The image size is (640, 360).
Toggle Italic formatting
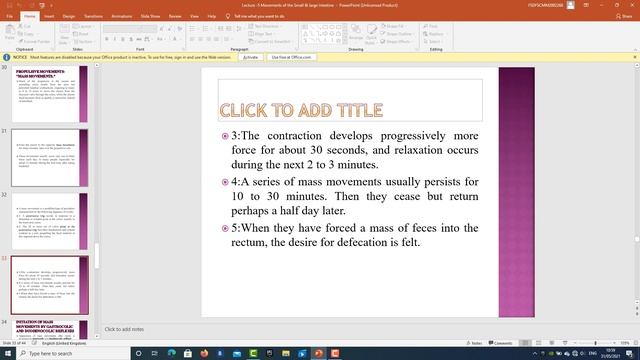point(115,39)
